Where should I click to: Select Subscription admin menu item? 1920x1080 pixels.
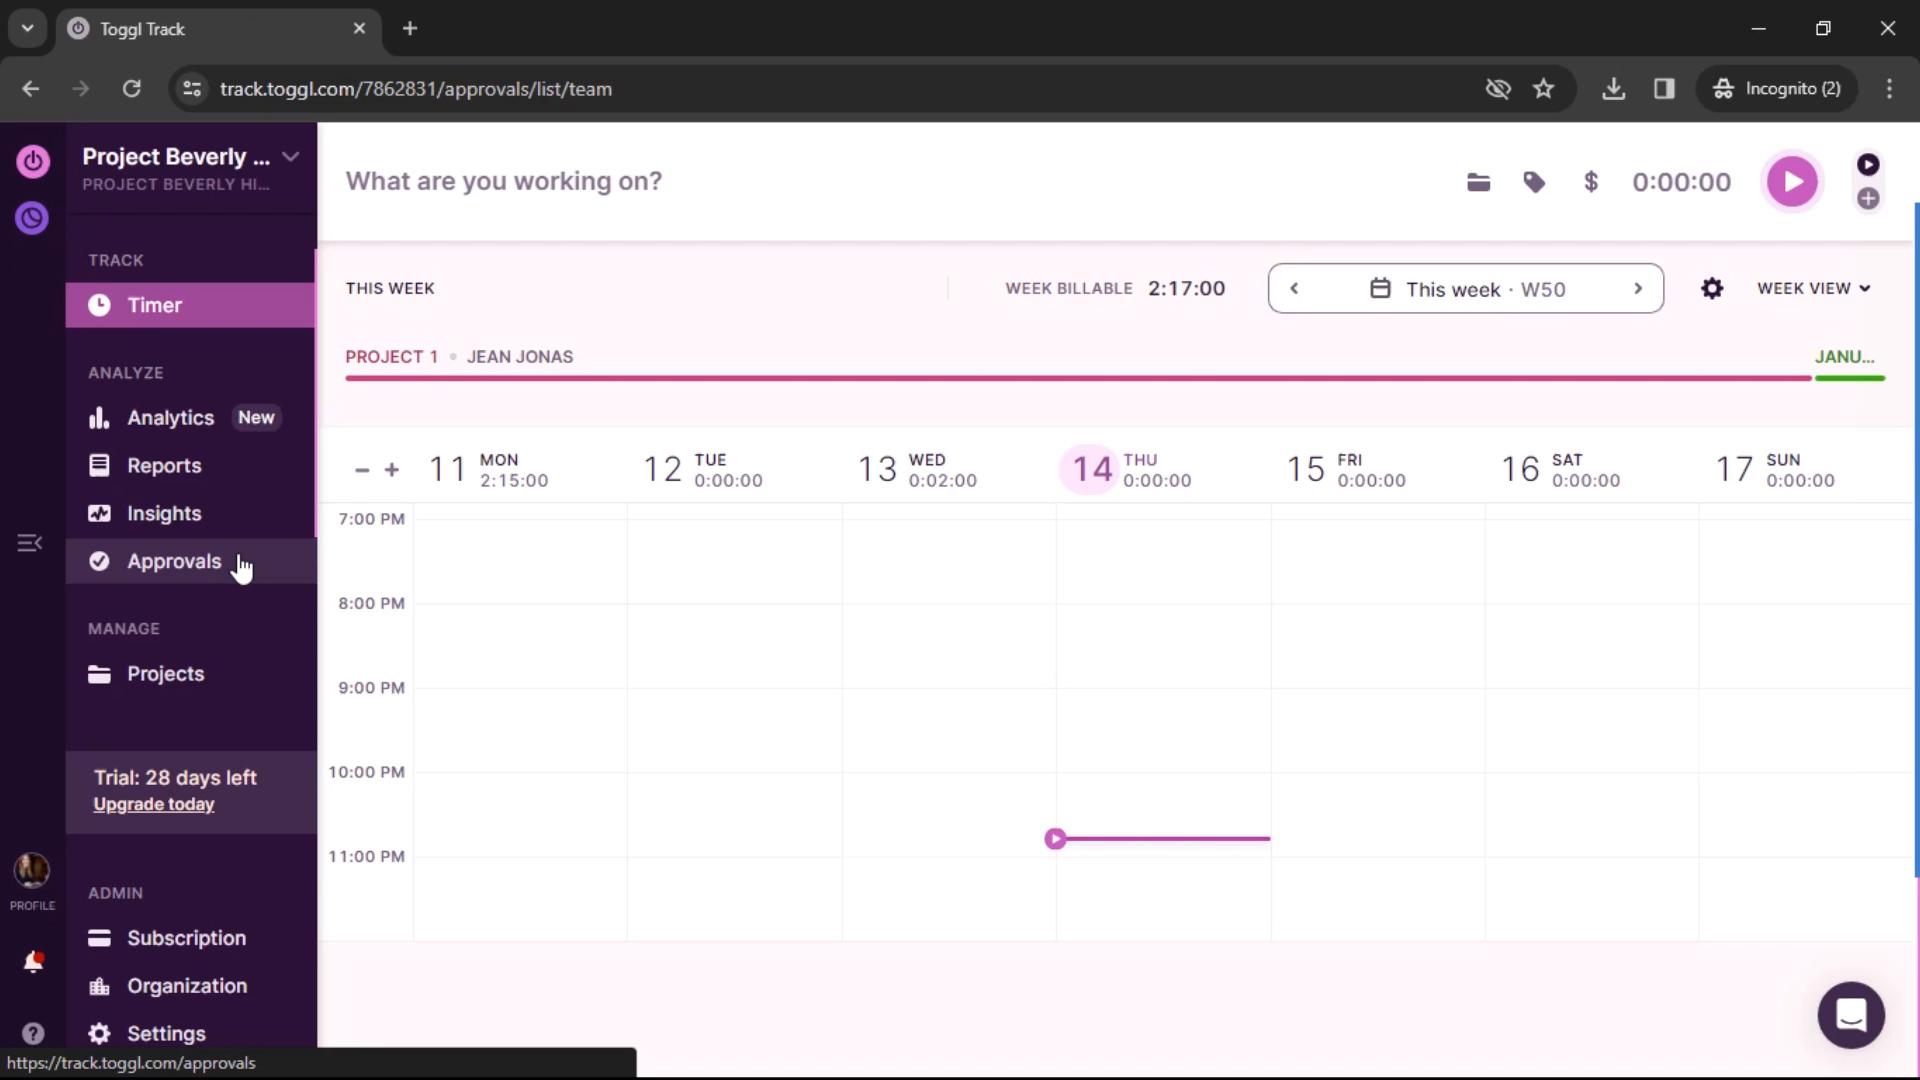[186, 938]
